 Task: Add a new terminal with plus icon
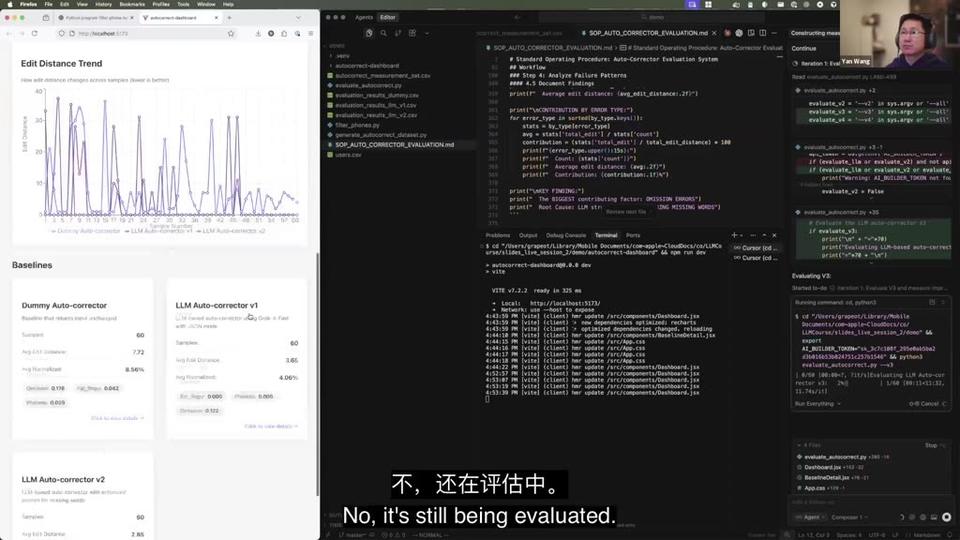733,235
